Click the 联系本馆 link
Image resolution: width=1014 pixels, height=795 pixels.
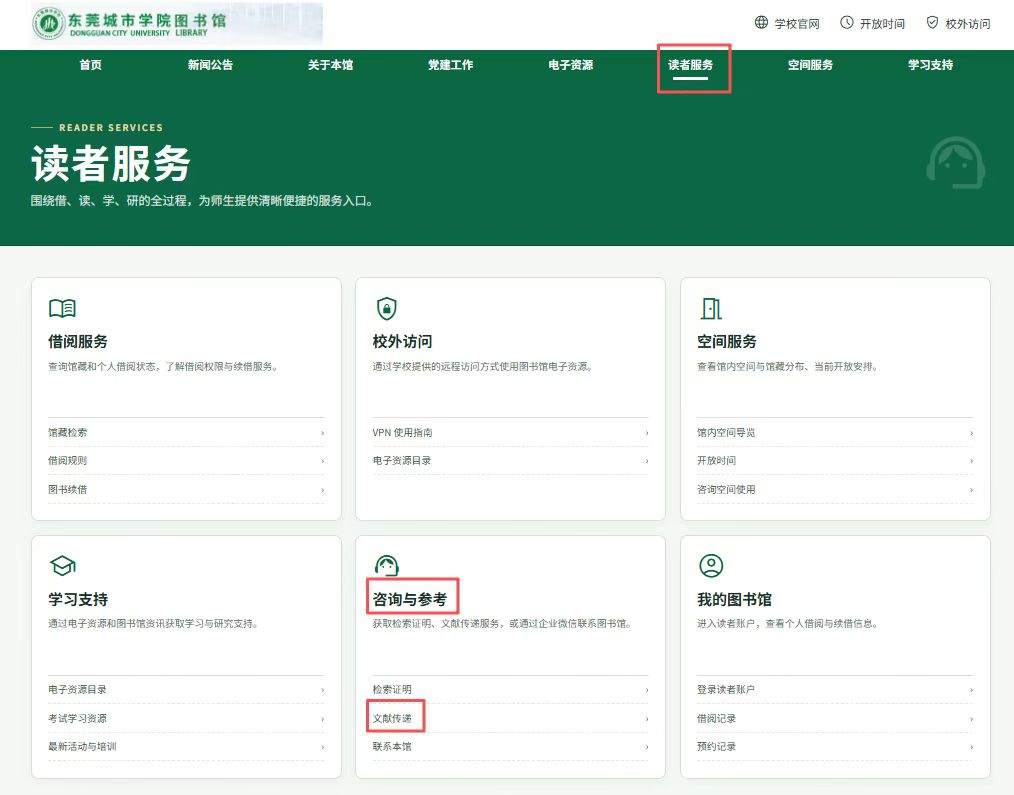point(392,746)
